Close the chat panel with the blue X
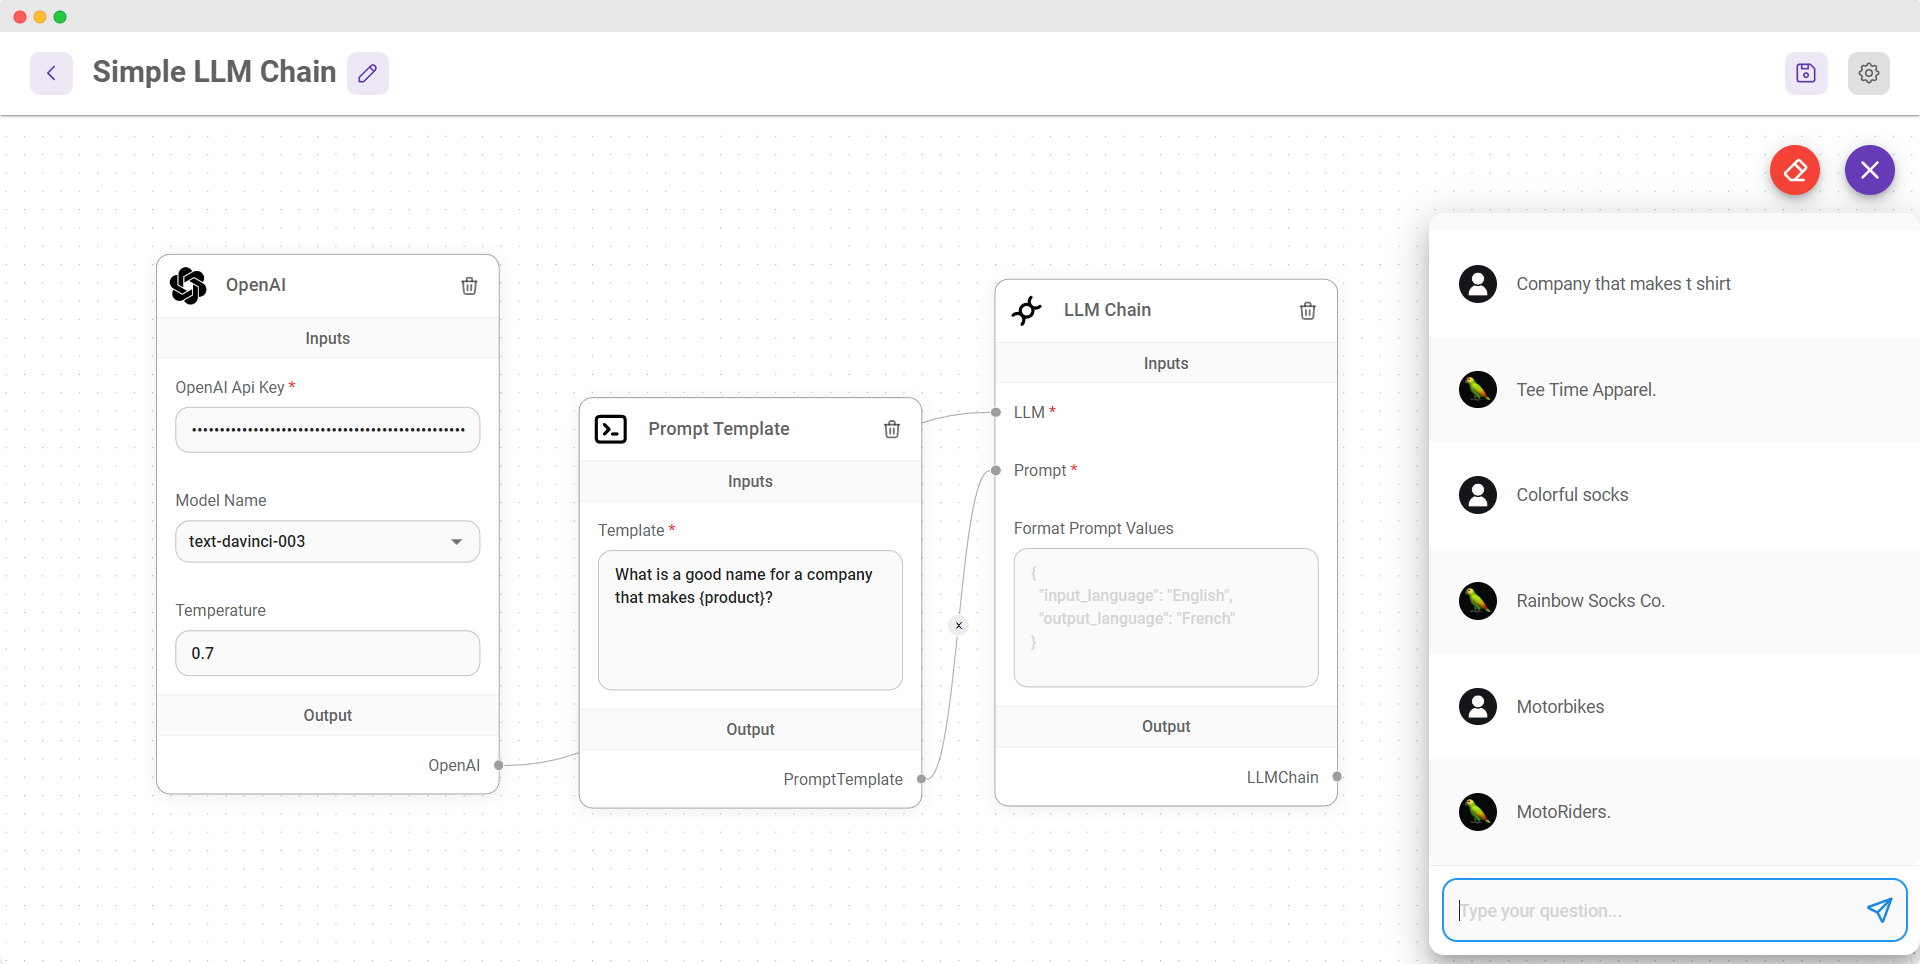The height and width of the screenshot is (964, 1920). tap(1869, 170)
